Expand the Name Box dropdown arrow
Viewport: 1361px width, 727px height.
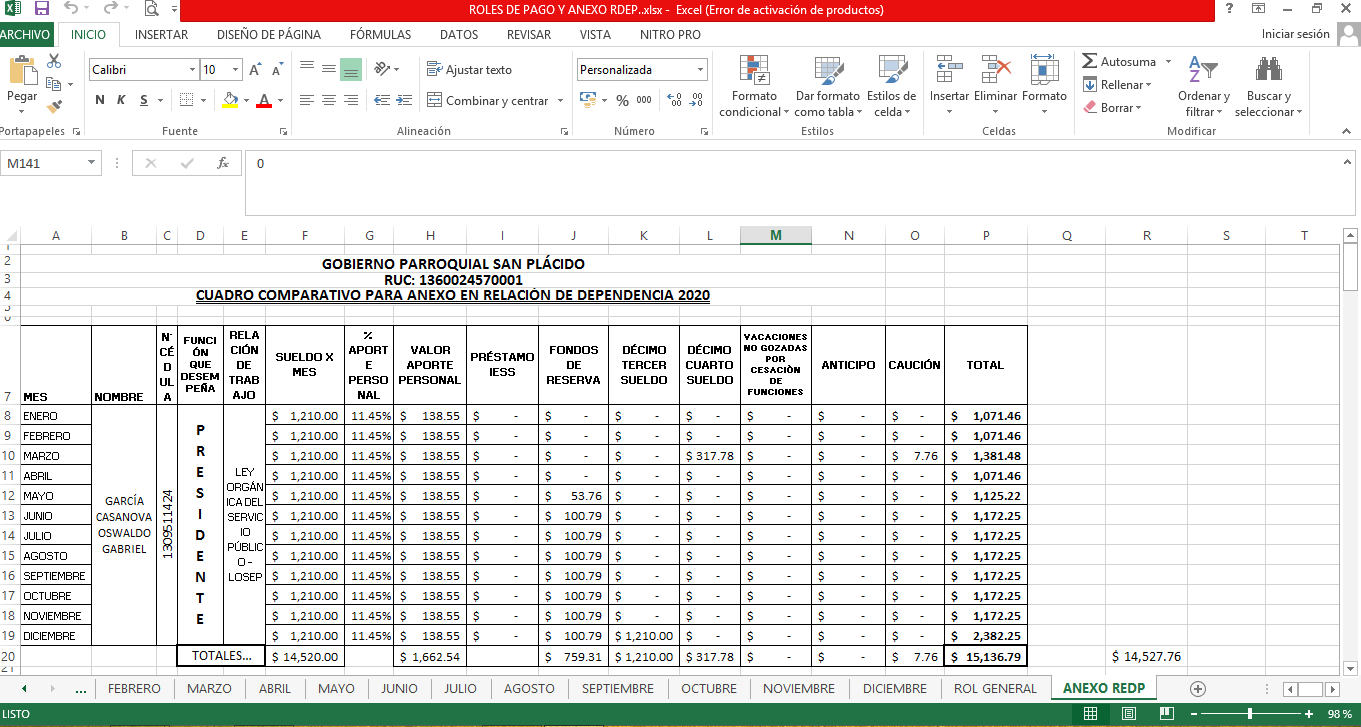point(92,163)
